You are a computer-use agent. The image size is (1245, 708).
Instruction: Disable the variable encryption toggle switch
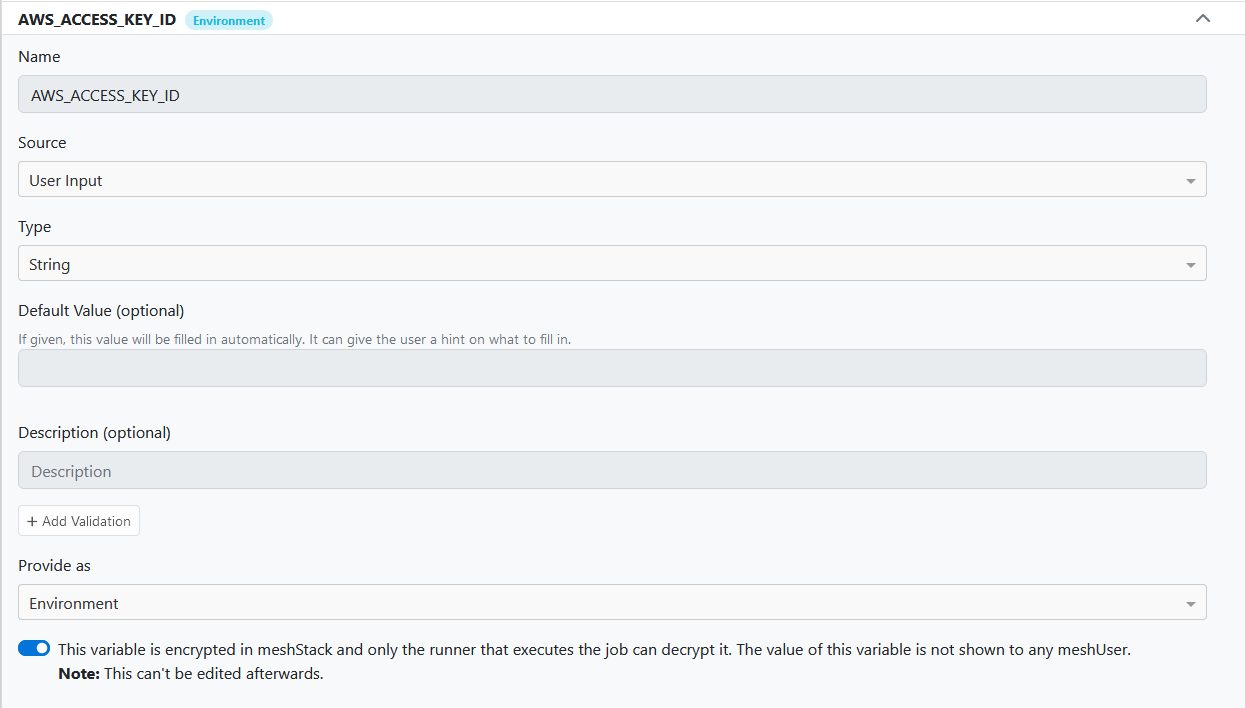34,648
